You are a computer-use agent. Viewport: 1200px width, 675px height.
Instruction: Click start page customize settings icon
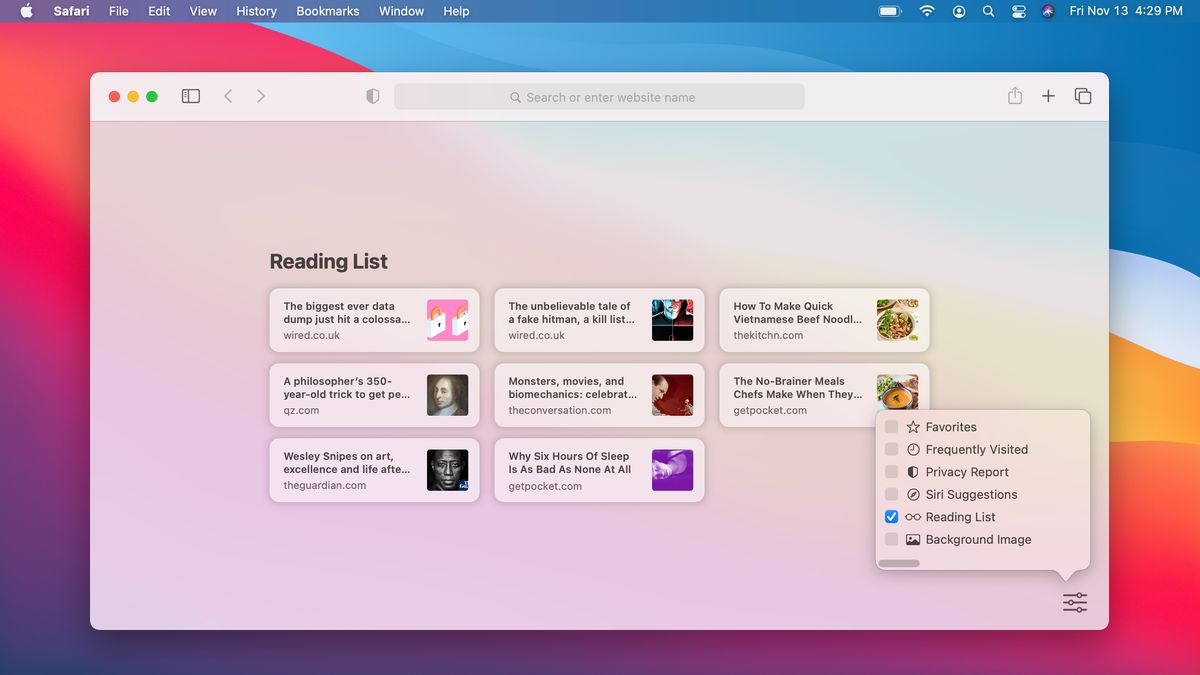pos(1075,602)
